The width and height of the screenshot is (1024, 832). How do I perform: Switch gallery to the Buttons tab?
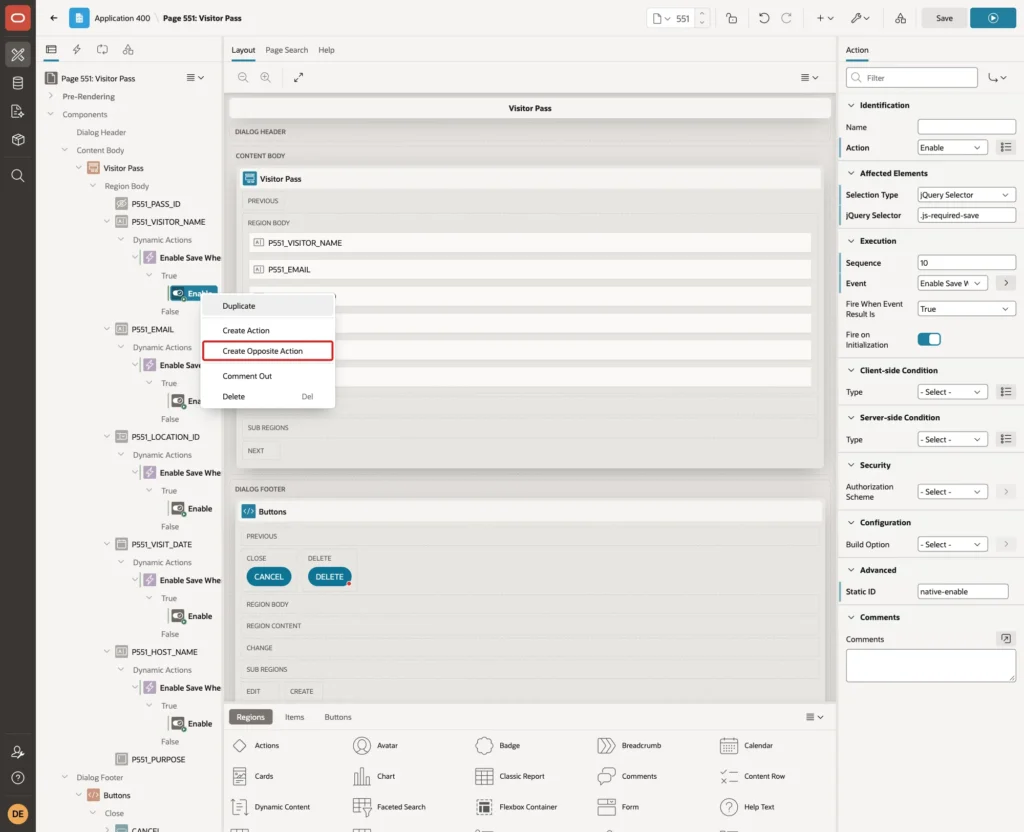pos(338,717)
